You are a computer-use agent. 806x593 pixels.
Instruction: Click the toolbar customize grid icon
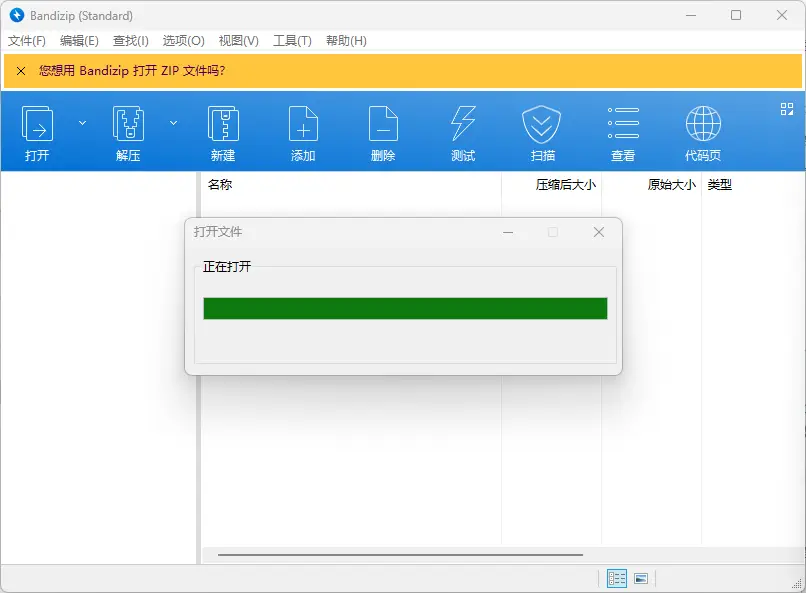pyautogui.click(x=786, y=109)
